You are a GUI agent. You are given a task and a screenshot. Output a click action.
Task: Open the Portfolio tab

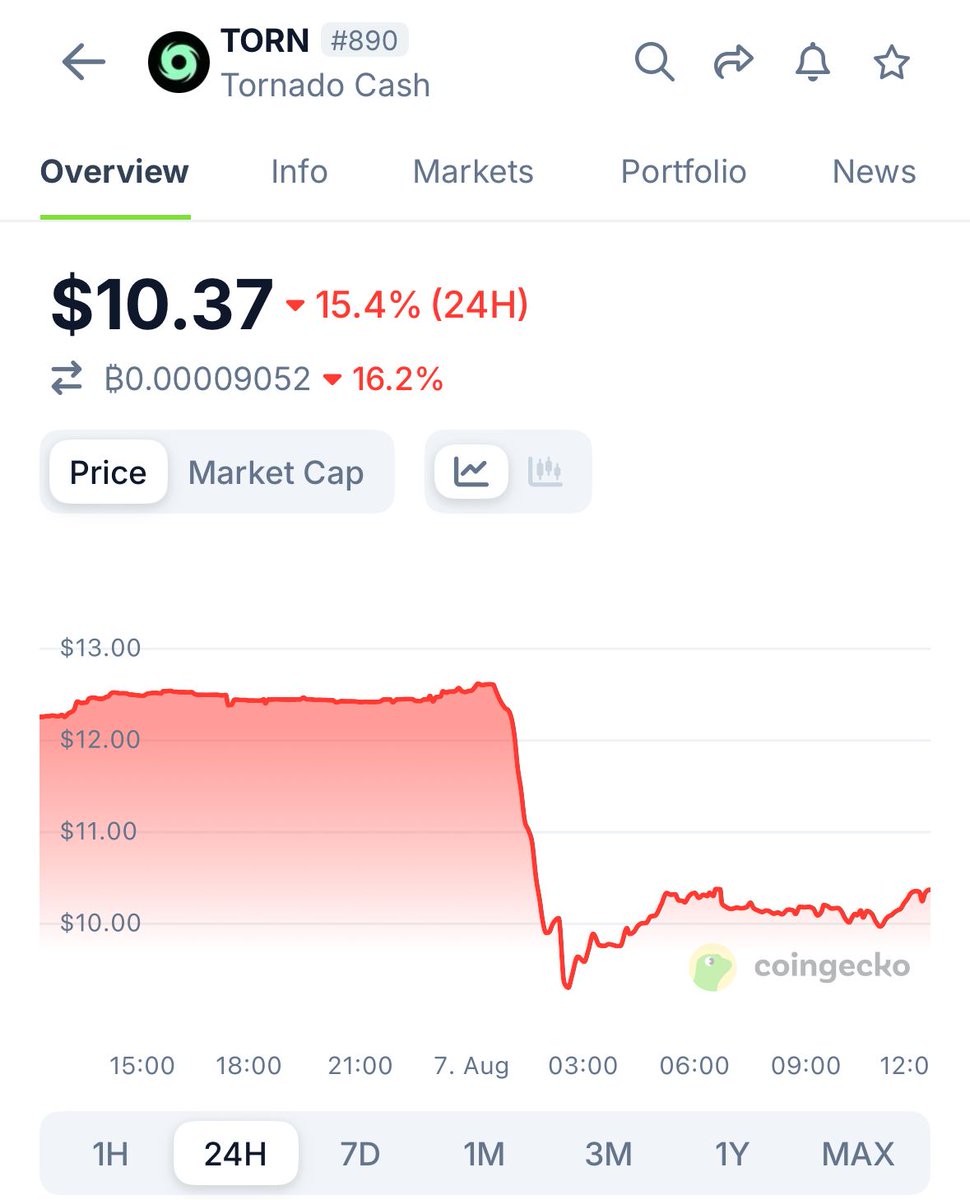pyautogui.click(x=683, y=172)
